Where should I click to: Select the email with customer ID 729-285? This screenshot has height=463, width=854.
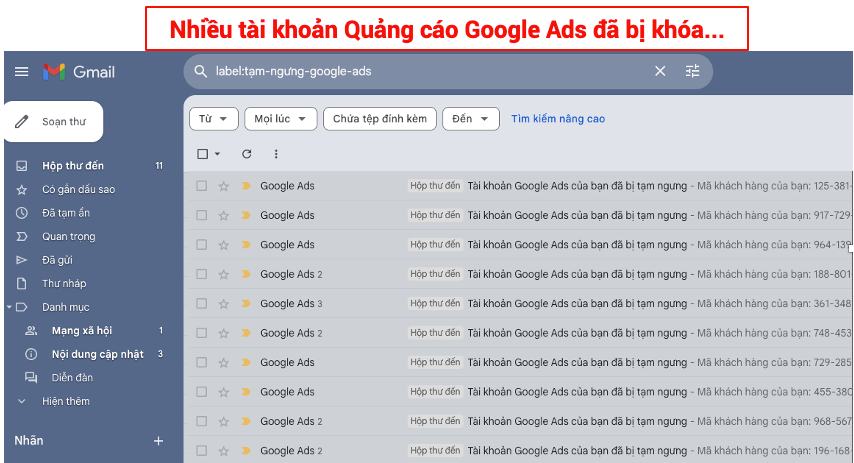(202, 362)
